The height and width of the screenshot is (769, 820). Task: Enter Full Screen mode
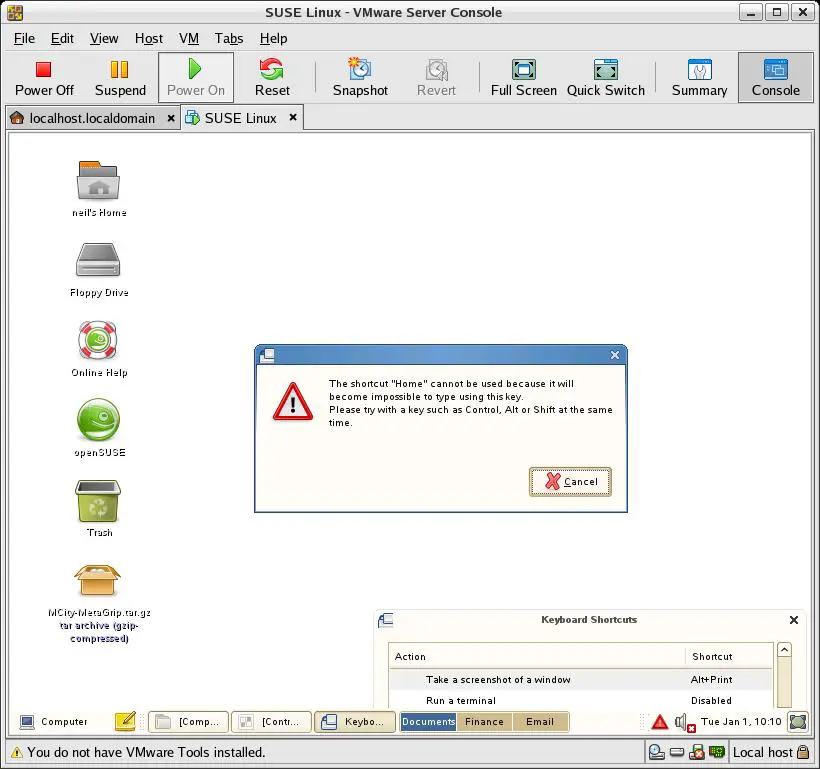523,78
